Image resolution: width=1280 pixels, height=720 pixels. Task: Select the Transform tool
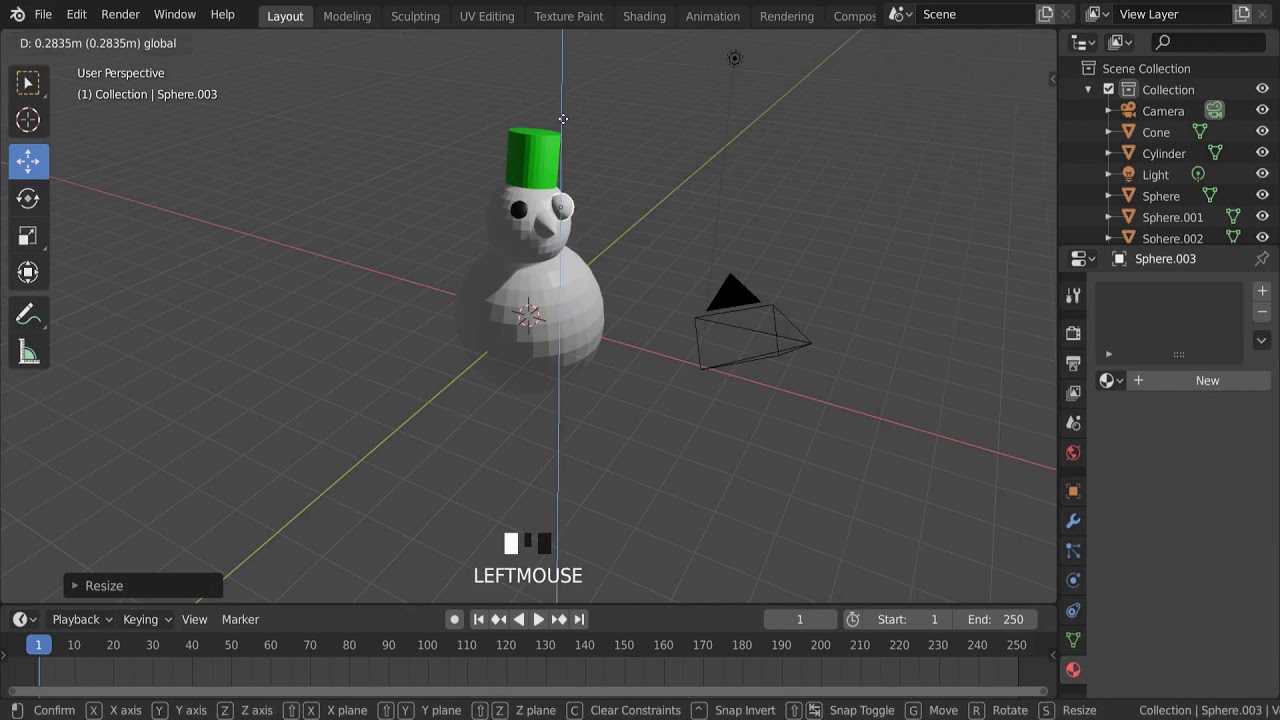click(28, 272)
